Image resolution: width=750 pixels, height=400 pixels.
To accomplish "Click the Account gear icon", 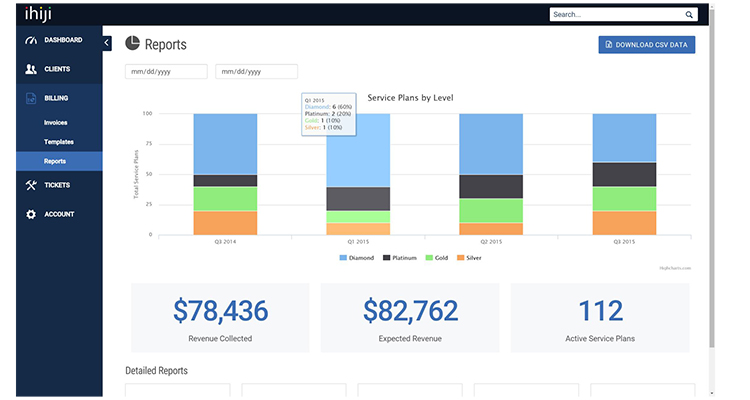I will (31, 214).
